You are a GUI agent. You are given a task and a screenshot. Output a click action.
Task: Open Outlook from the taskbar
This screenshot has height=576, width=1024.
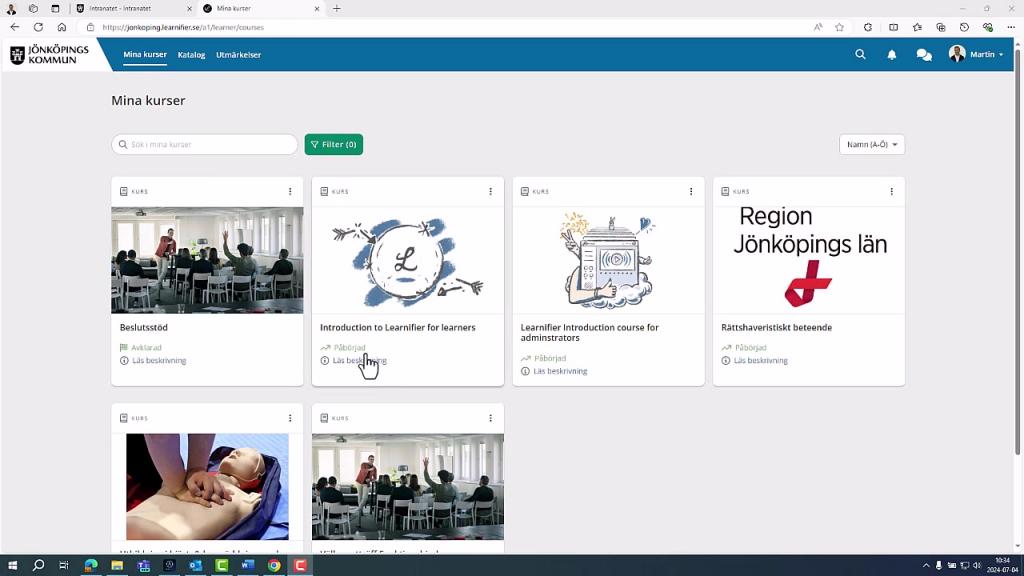point(195,566)
